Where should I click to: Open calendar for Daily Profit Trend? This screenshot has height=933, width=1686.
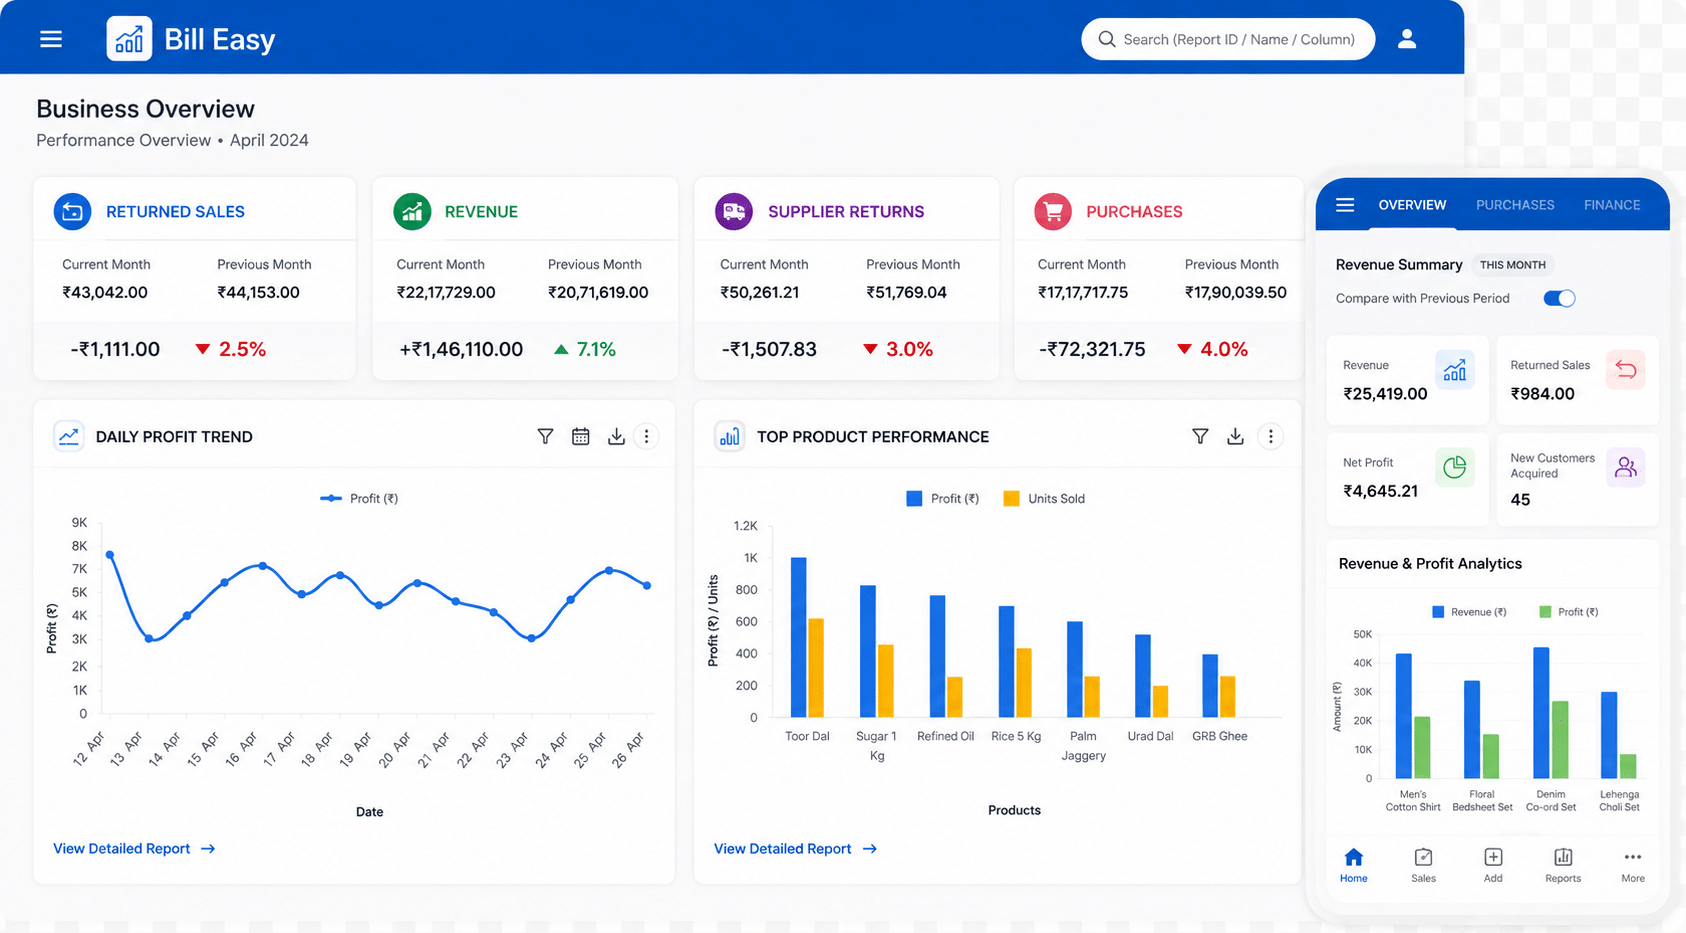pyautogui.click(x=580, y=436)
